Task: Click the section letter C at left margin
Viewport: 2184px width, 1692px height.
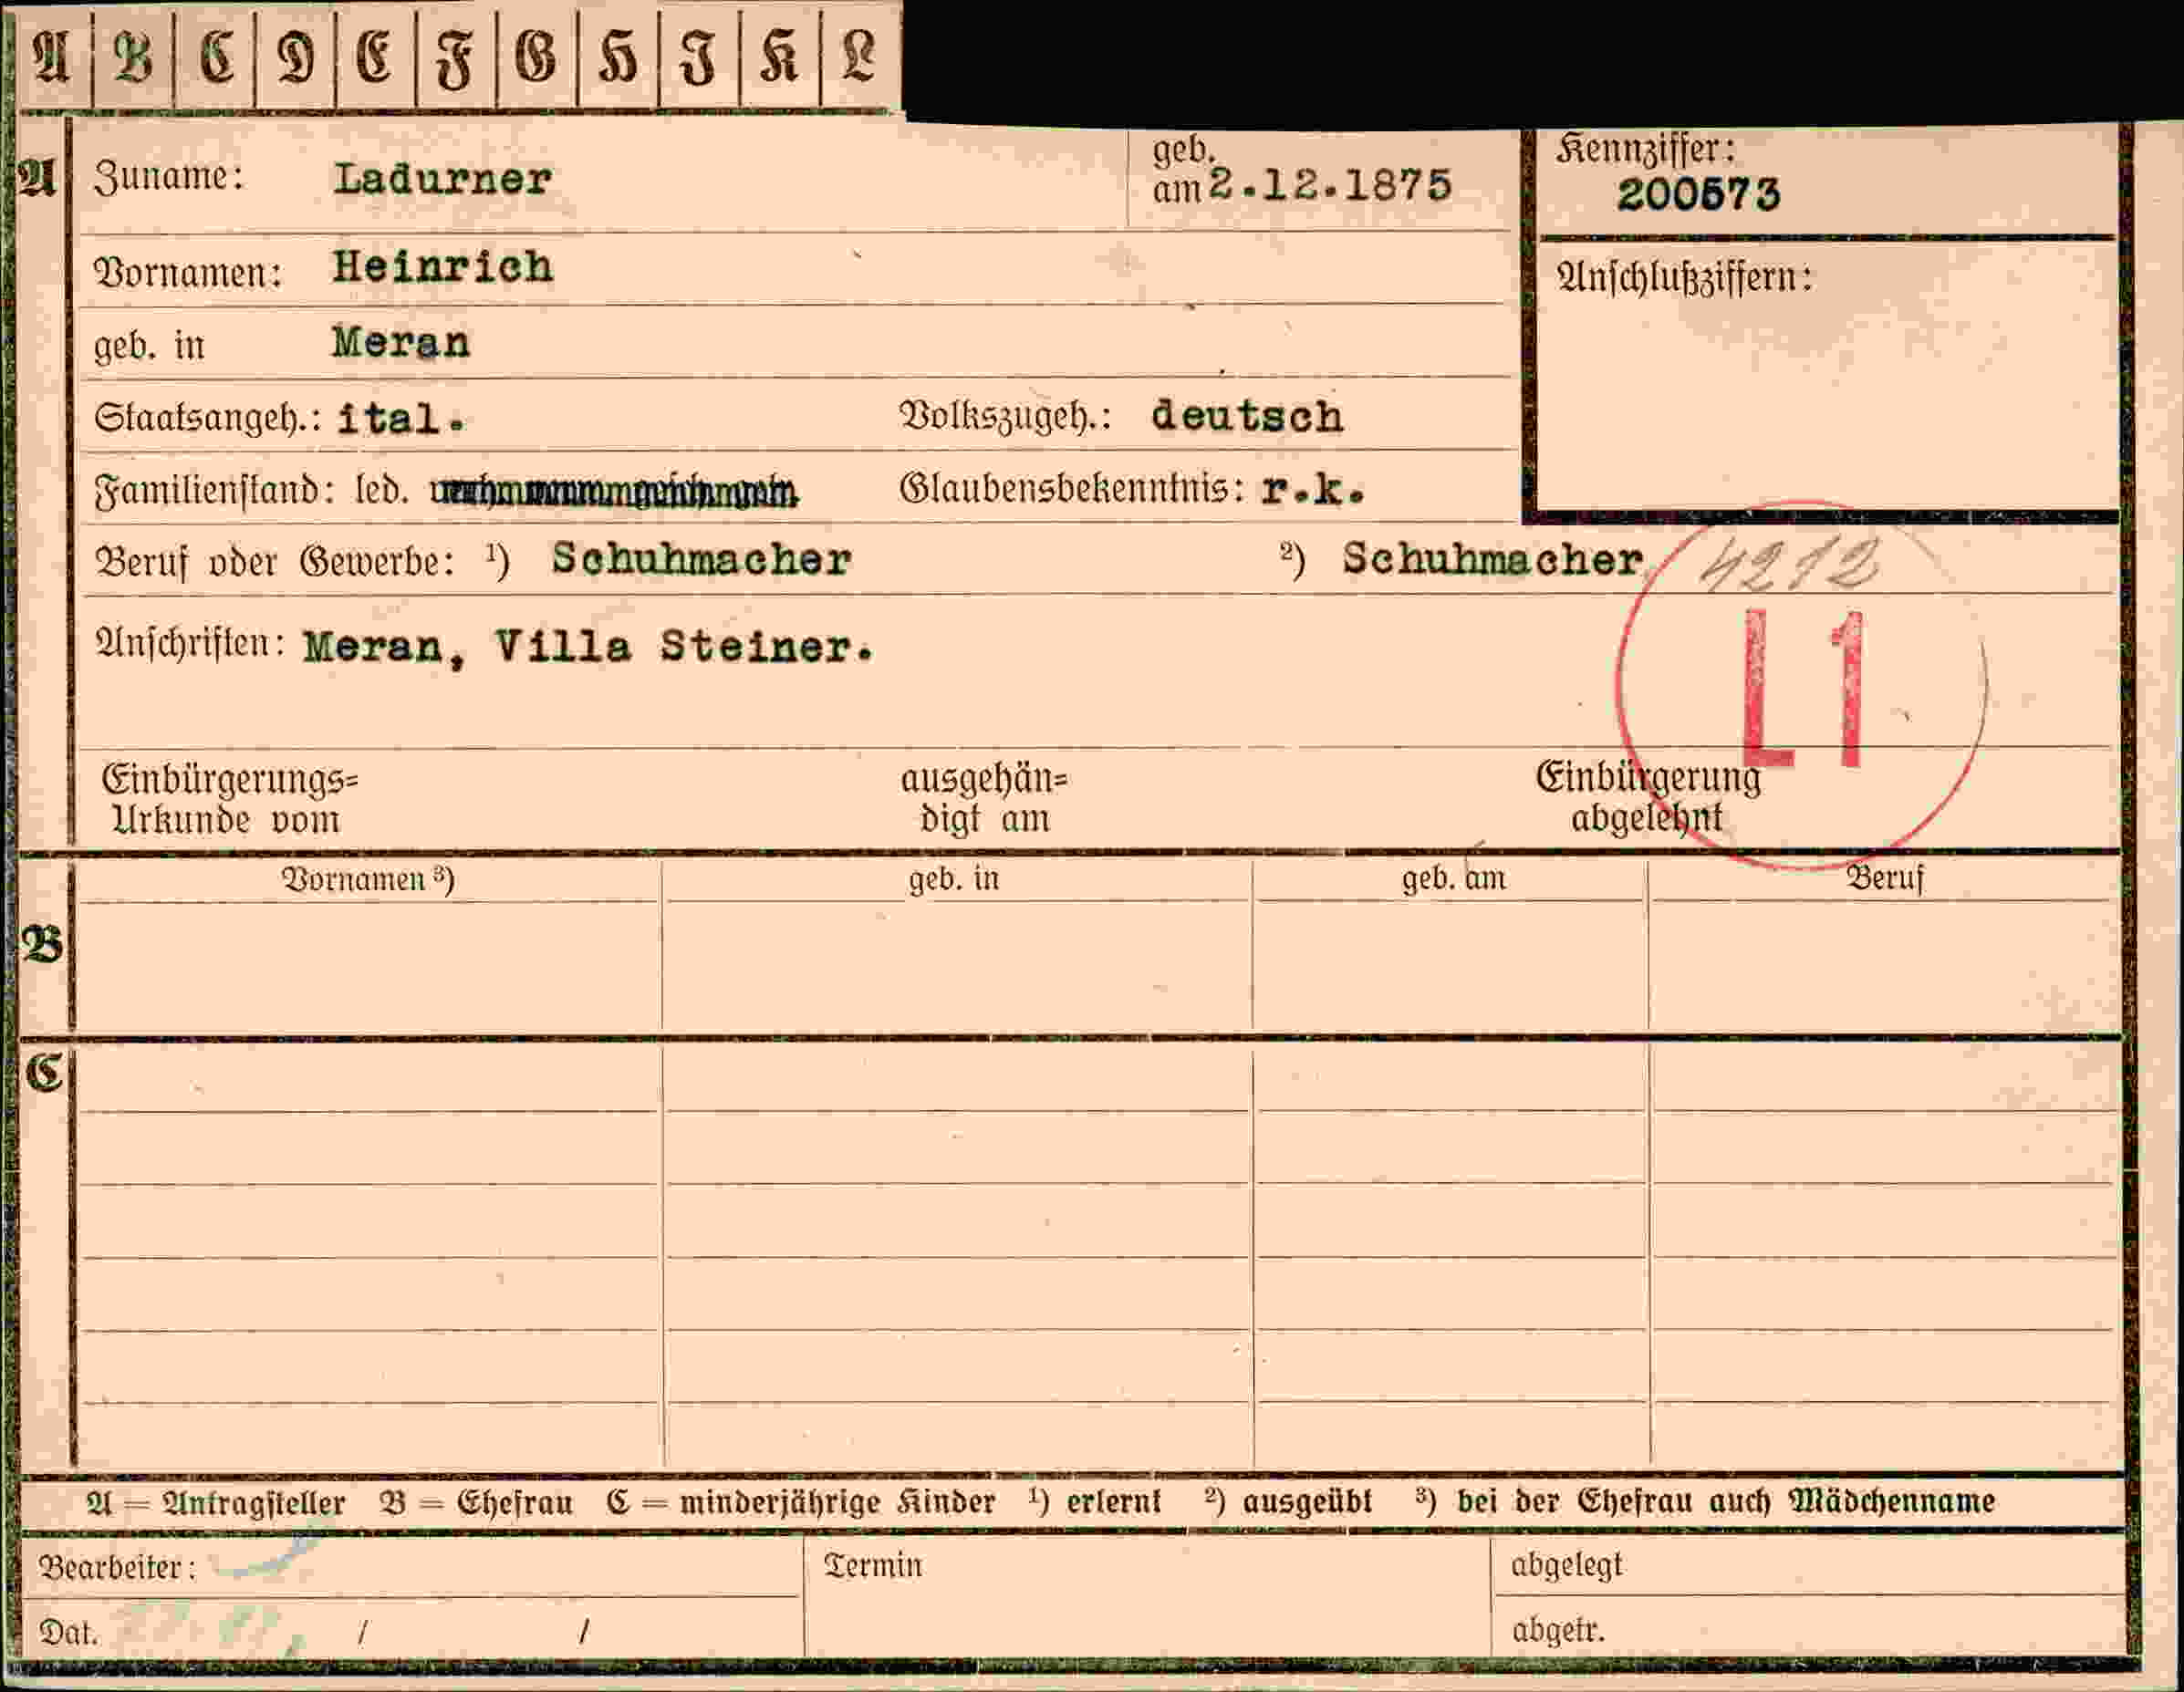Action: click(x=44, y=1073)
